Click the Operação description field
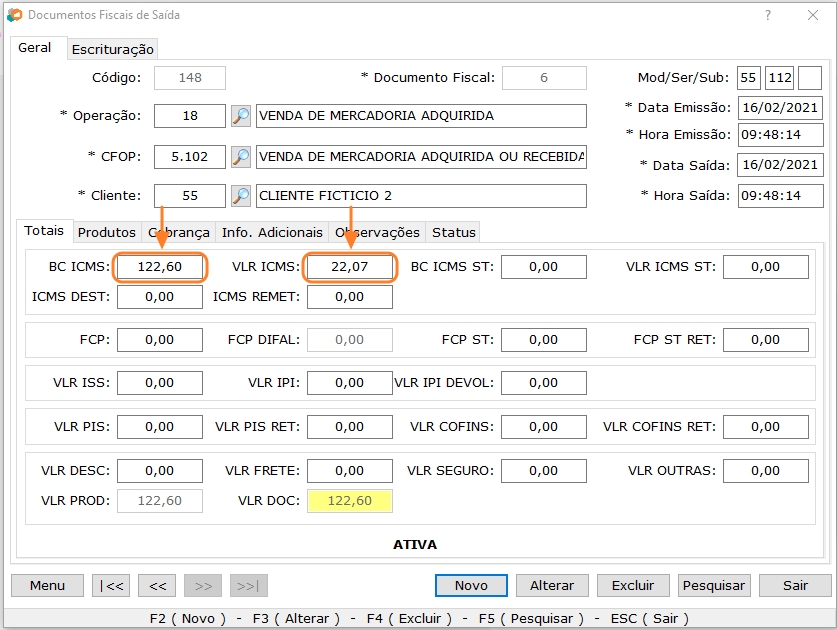The image size is (837, 630). pyautogui.click(x=421, y=116)
